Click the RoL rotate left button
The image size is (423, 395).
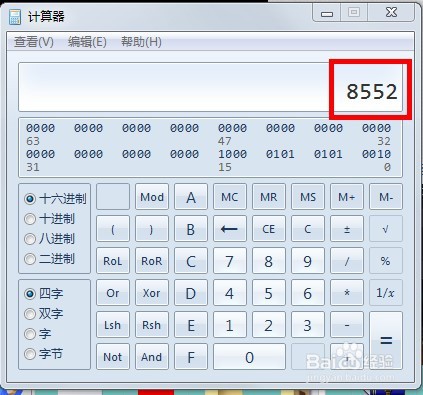point(113,261)
